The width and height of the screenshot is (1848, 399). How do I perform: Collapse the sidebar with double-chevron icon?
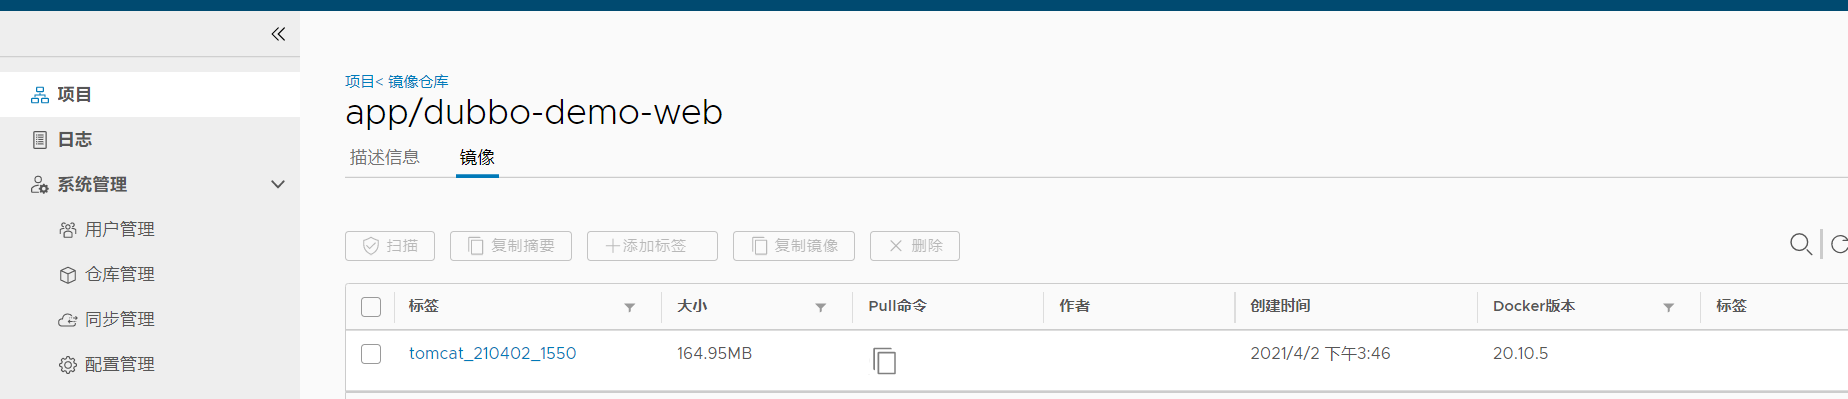click(278, 34)
